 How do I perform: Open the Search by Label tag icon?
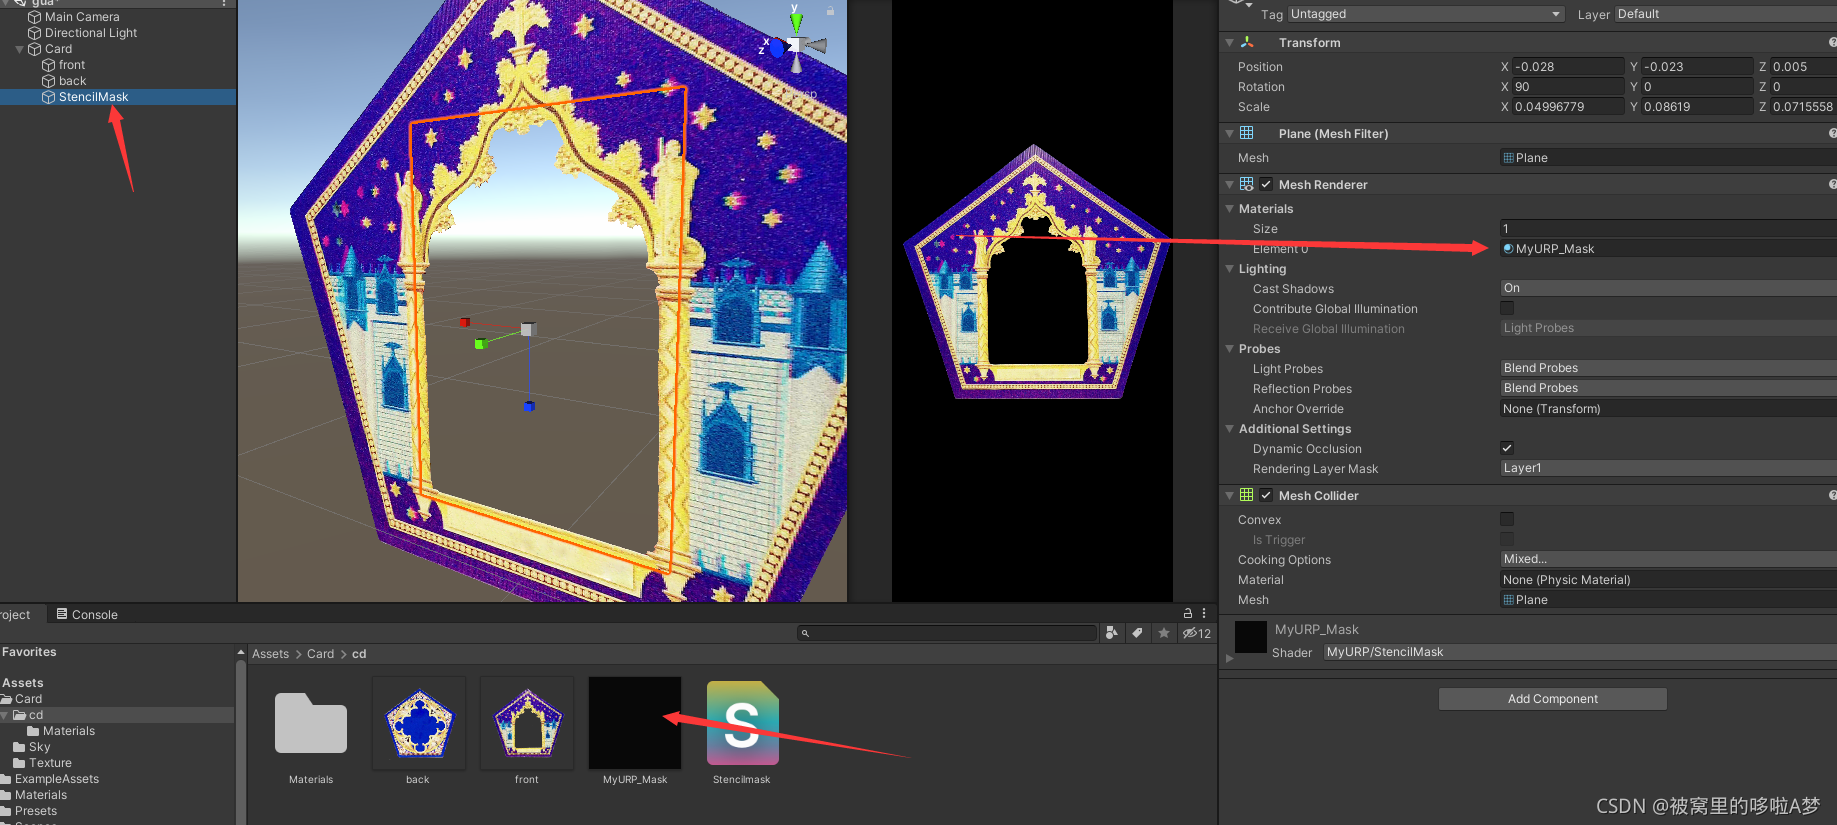tap(1137, 633)
